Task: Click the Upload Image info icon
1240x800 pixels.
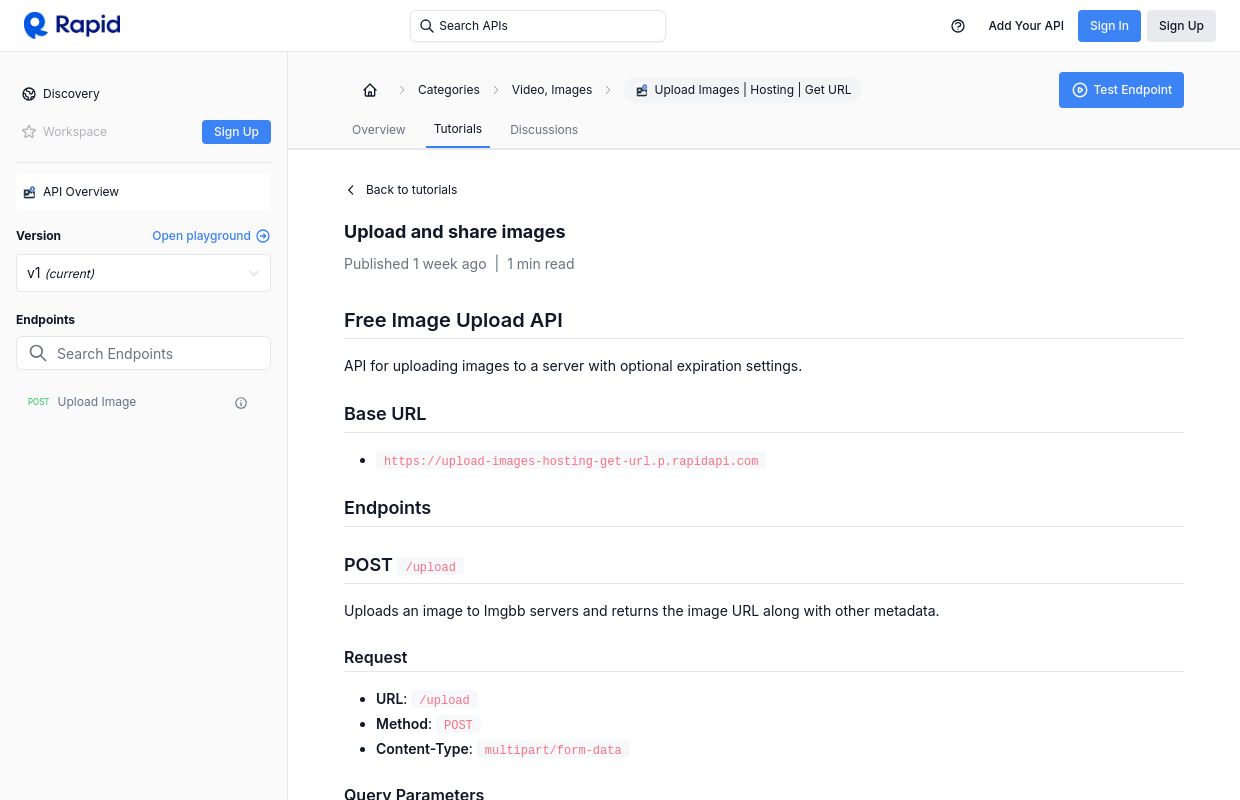Action: pos(241,403)
